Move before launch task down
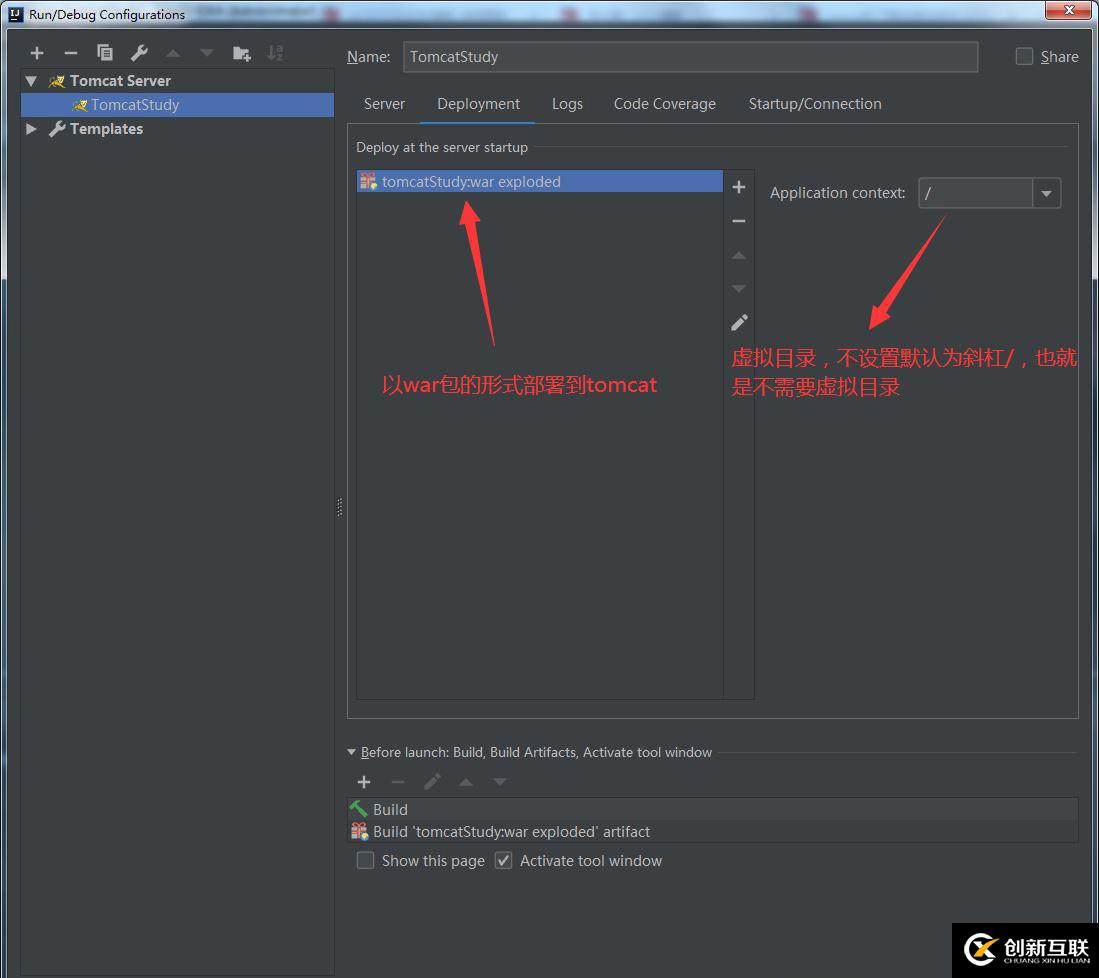The height and width of the screenshot is (978, 1099). coord(500,782)
